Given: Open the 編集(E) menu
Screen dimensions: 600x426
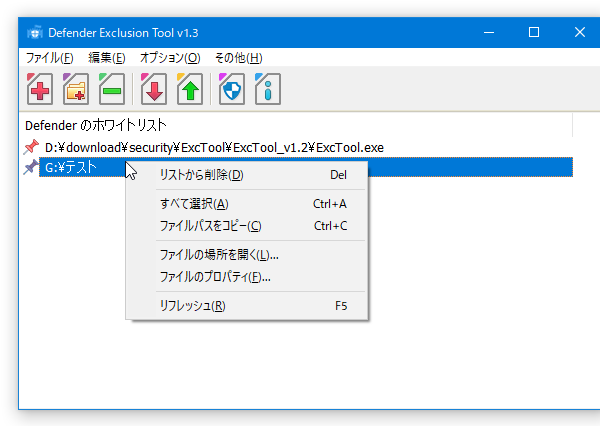Looking at the screenshot, I should point(106,58).
